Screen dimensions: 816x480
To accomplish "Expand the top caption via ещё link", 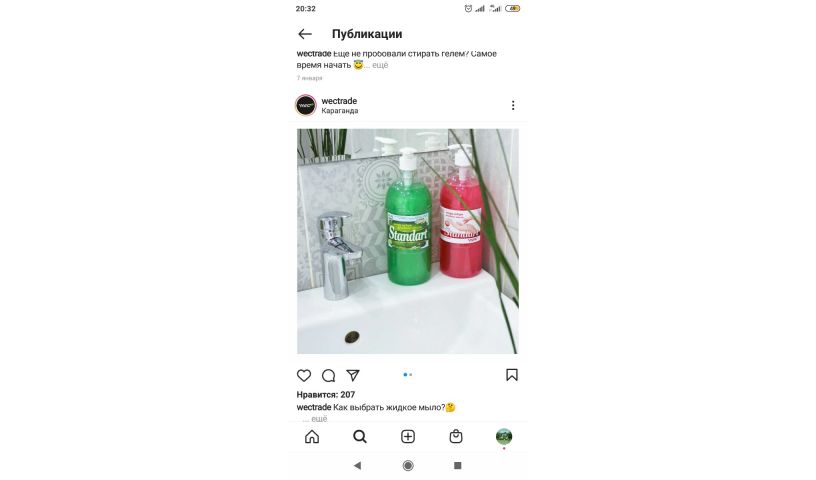I will point(380,65).
